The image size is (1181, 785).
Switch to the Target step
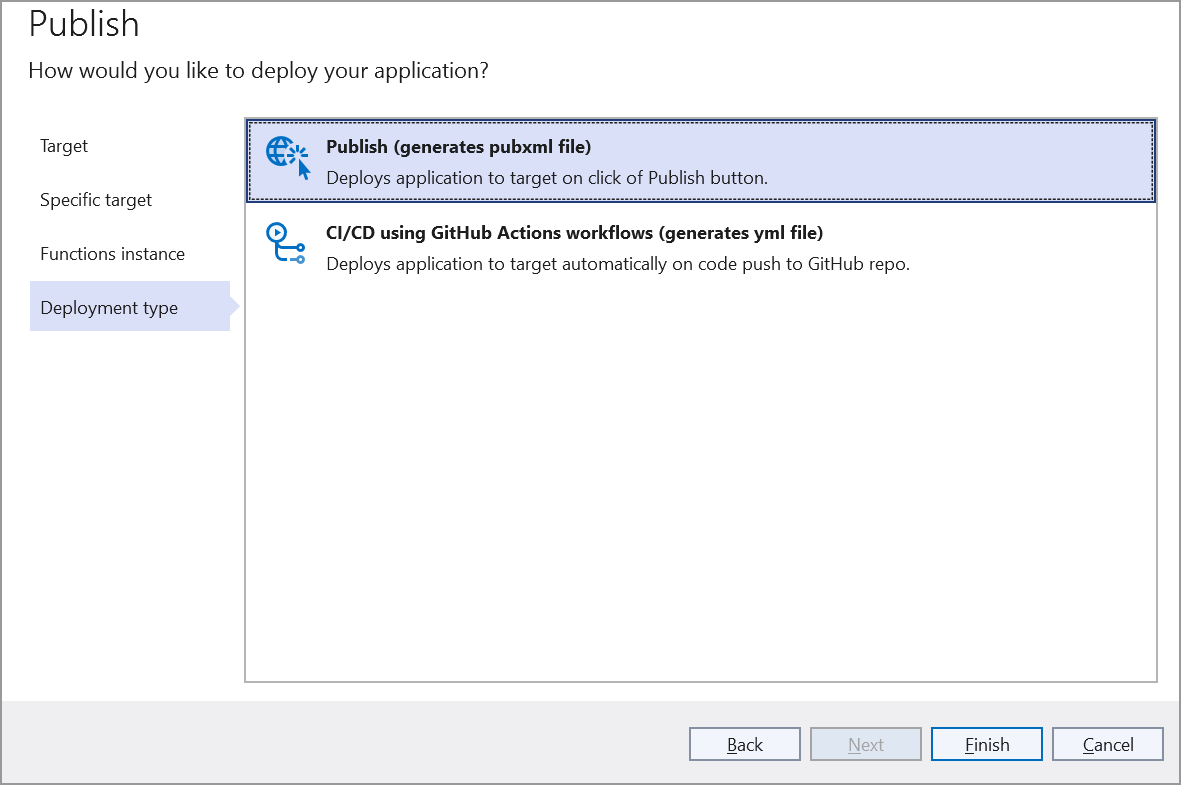click(64, 145)
